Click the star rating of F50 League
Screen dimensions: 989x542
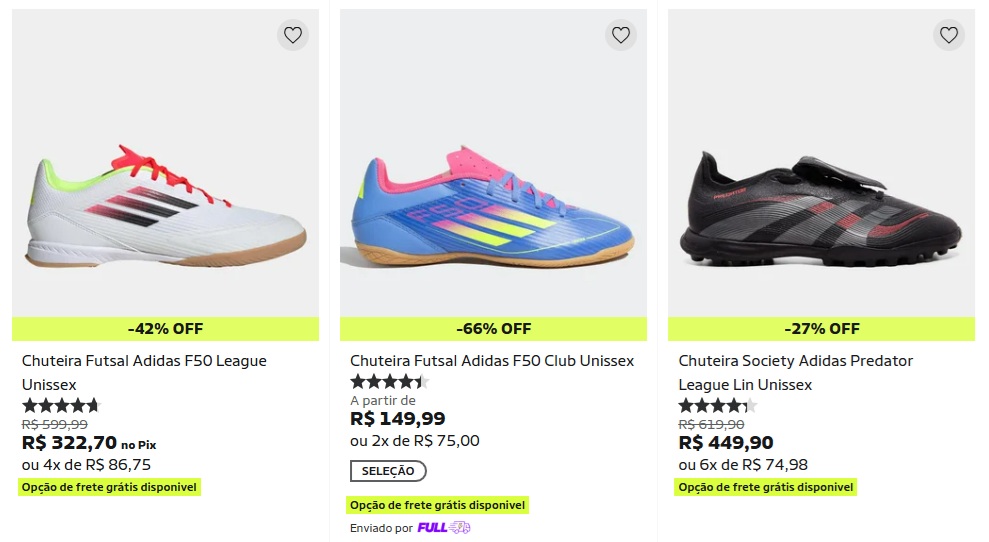61,406
